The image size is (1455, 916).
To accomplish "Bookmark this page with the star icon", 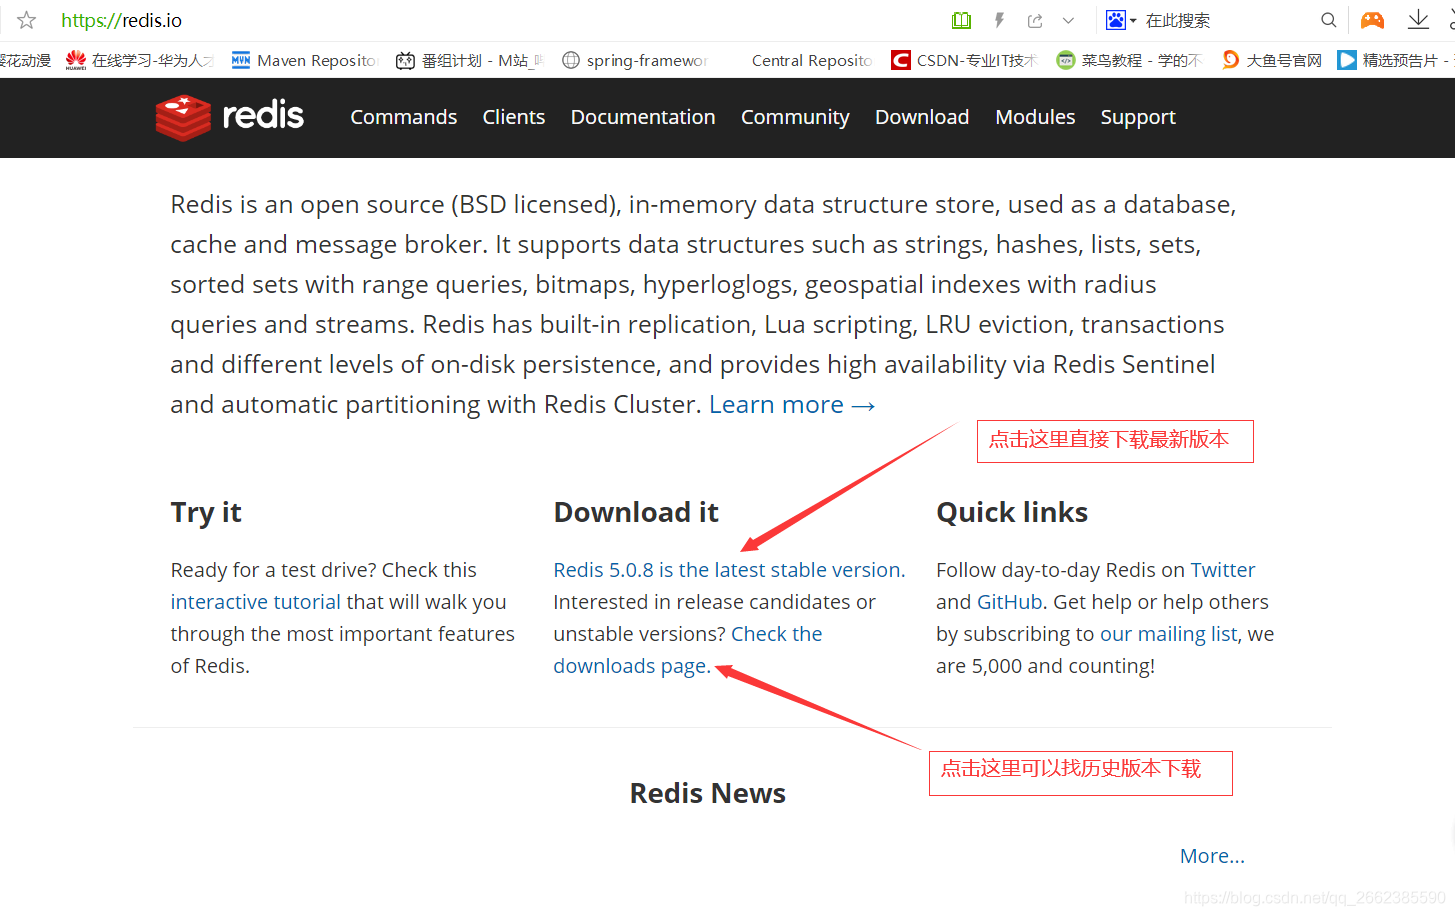I will click(27, 20).
